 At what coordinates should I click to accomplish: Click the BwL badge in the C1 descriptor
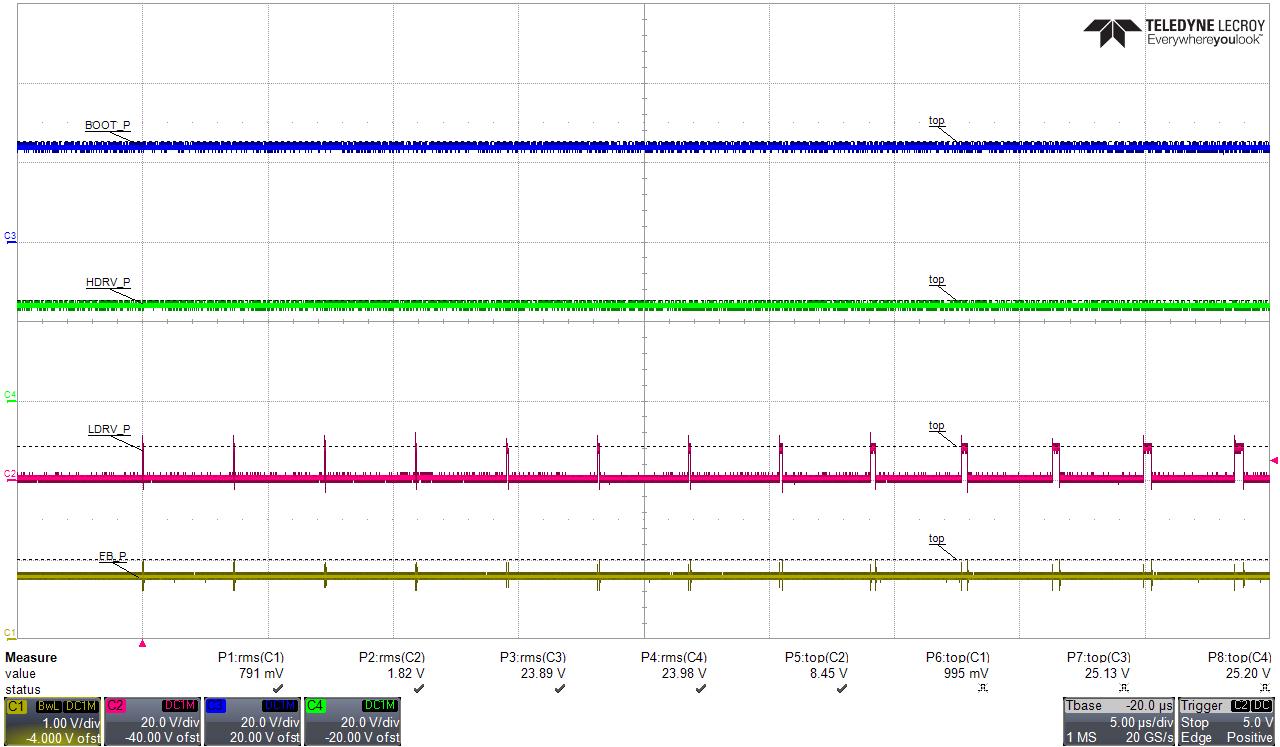[x=48, y=706]
